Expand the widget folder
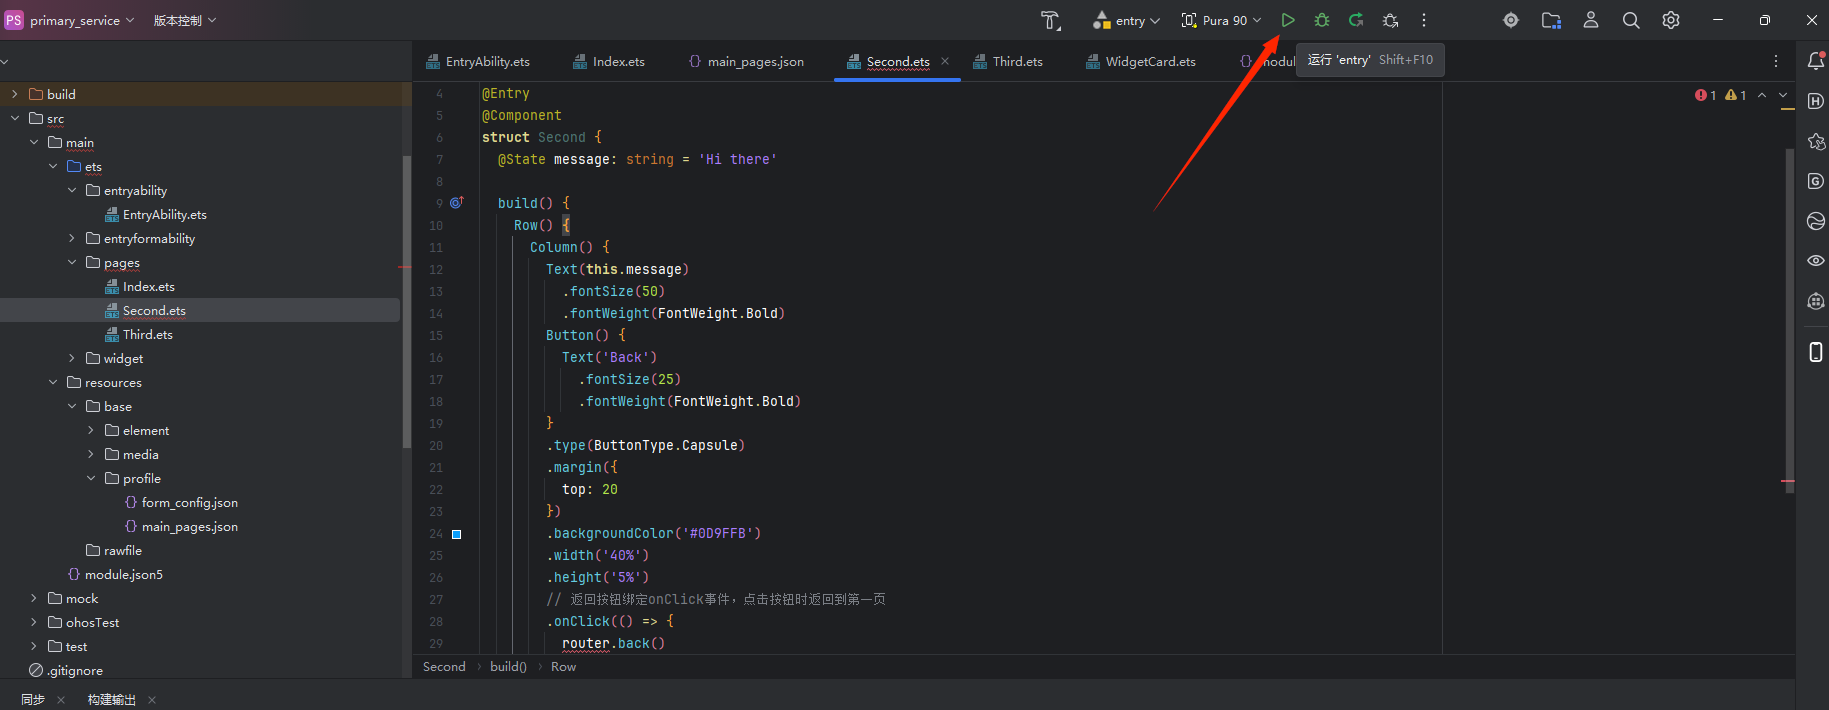Screen dimensions: 1829x710 71,358
